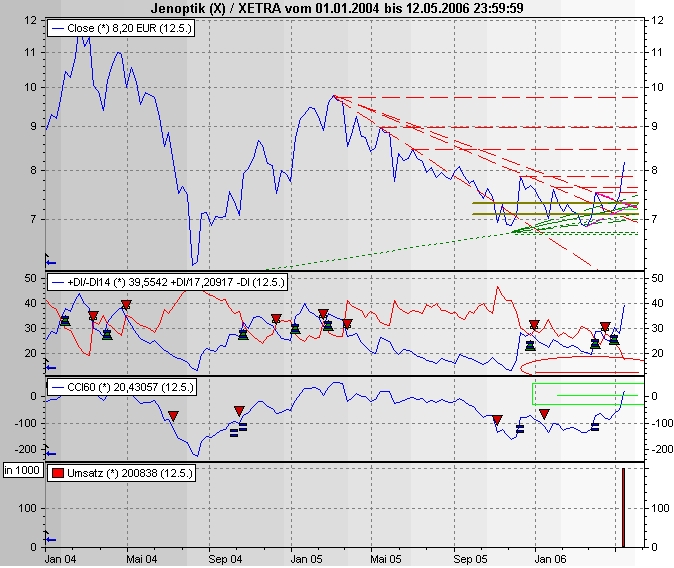Click the DI panel red triangle at the Jan 06 gridline
This screenshot has height=568, width=674.
534,325
